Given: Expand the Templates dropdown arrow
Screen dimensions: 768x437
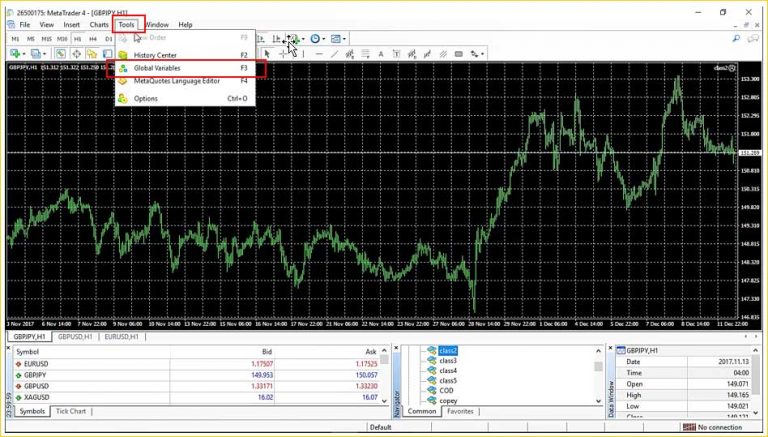Looking at the screenshot, I should pos(344,39).
